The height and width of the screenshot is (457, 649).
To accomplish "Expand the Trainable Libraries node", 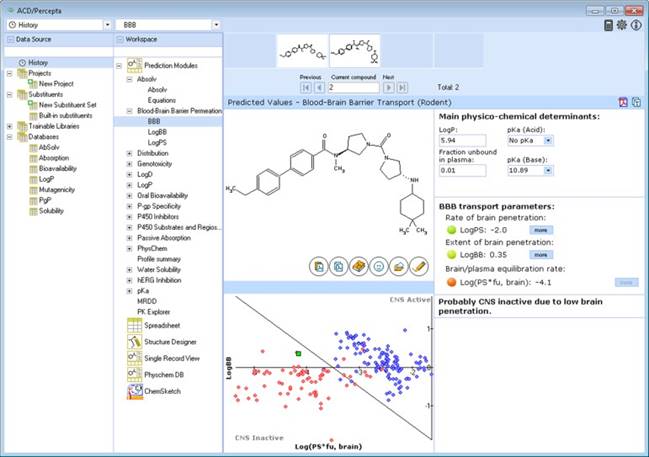I will [10, 126].
